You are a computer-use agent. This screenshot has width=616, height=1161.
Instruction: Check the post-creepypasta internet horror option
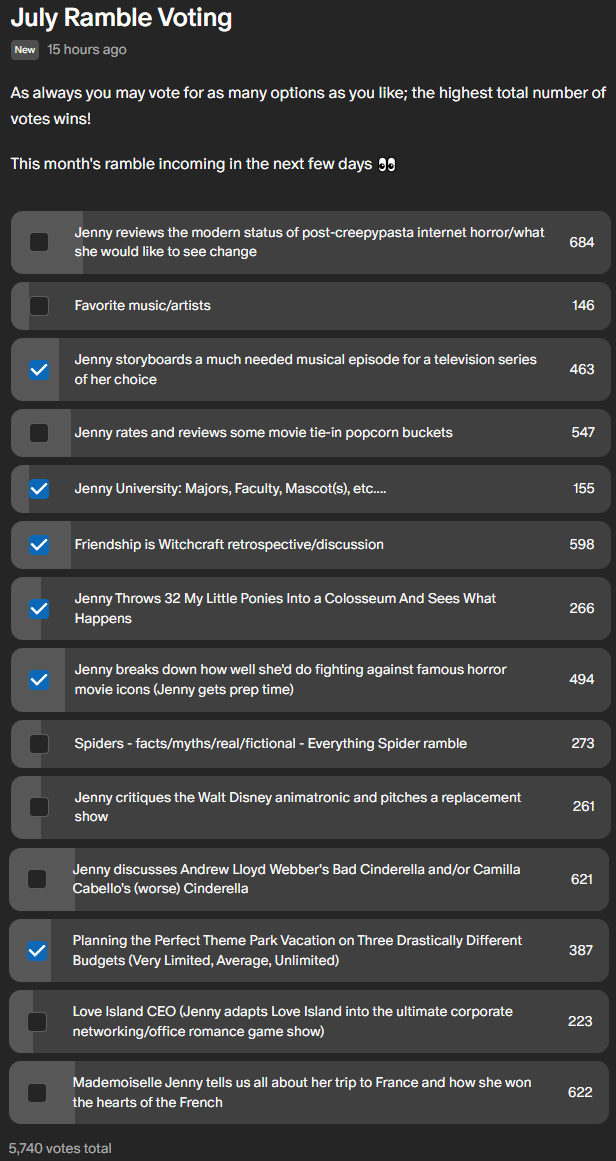38,242
